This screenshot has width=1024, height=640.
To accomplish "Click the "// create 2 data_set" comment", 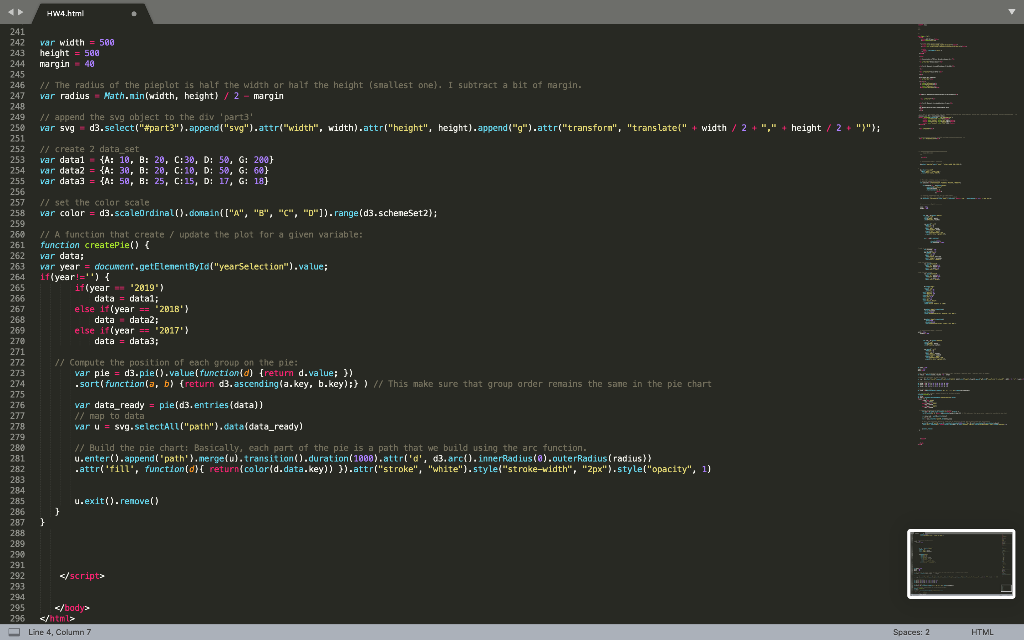I will [x=89, y=149].
